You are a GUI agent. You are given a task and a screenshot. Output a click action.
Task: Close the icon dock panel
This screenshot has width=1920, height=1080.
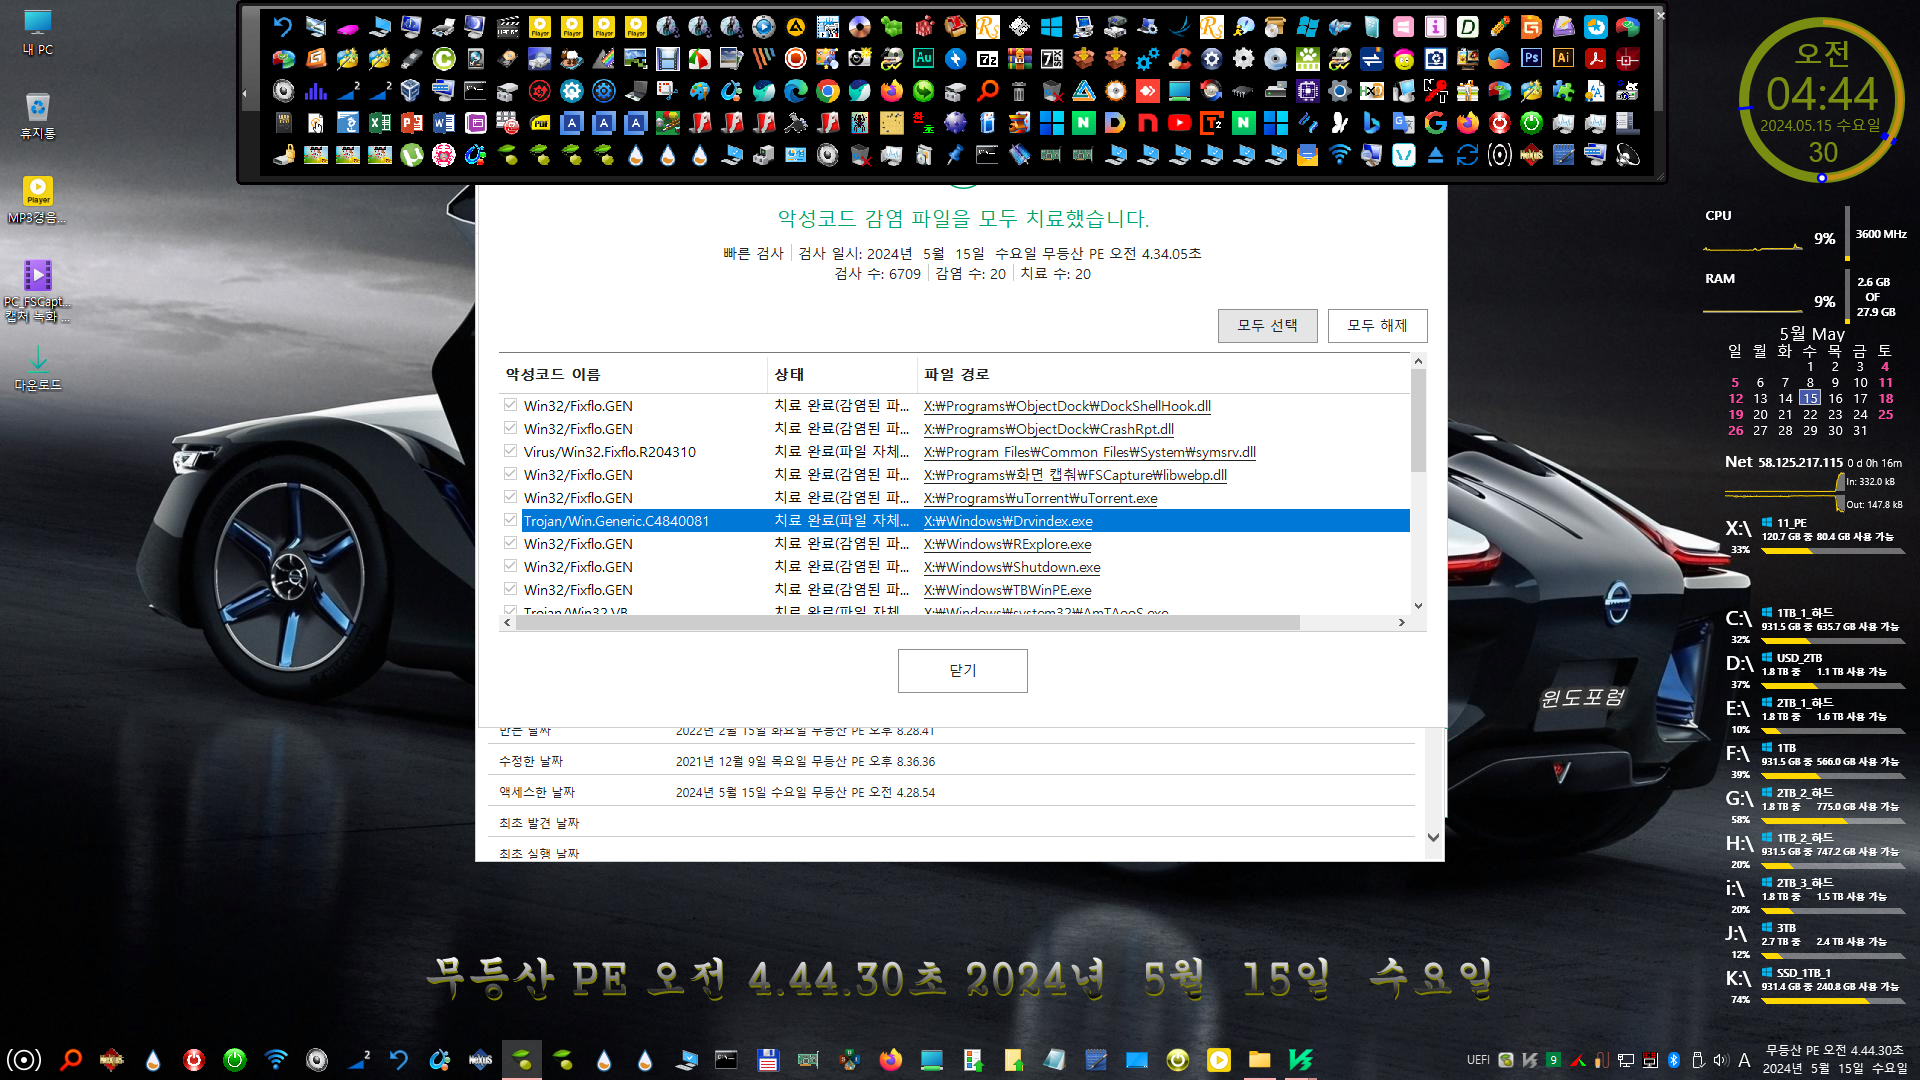[x=1661, y=15]
